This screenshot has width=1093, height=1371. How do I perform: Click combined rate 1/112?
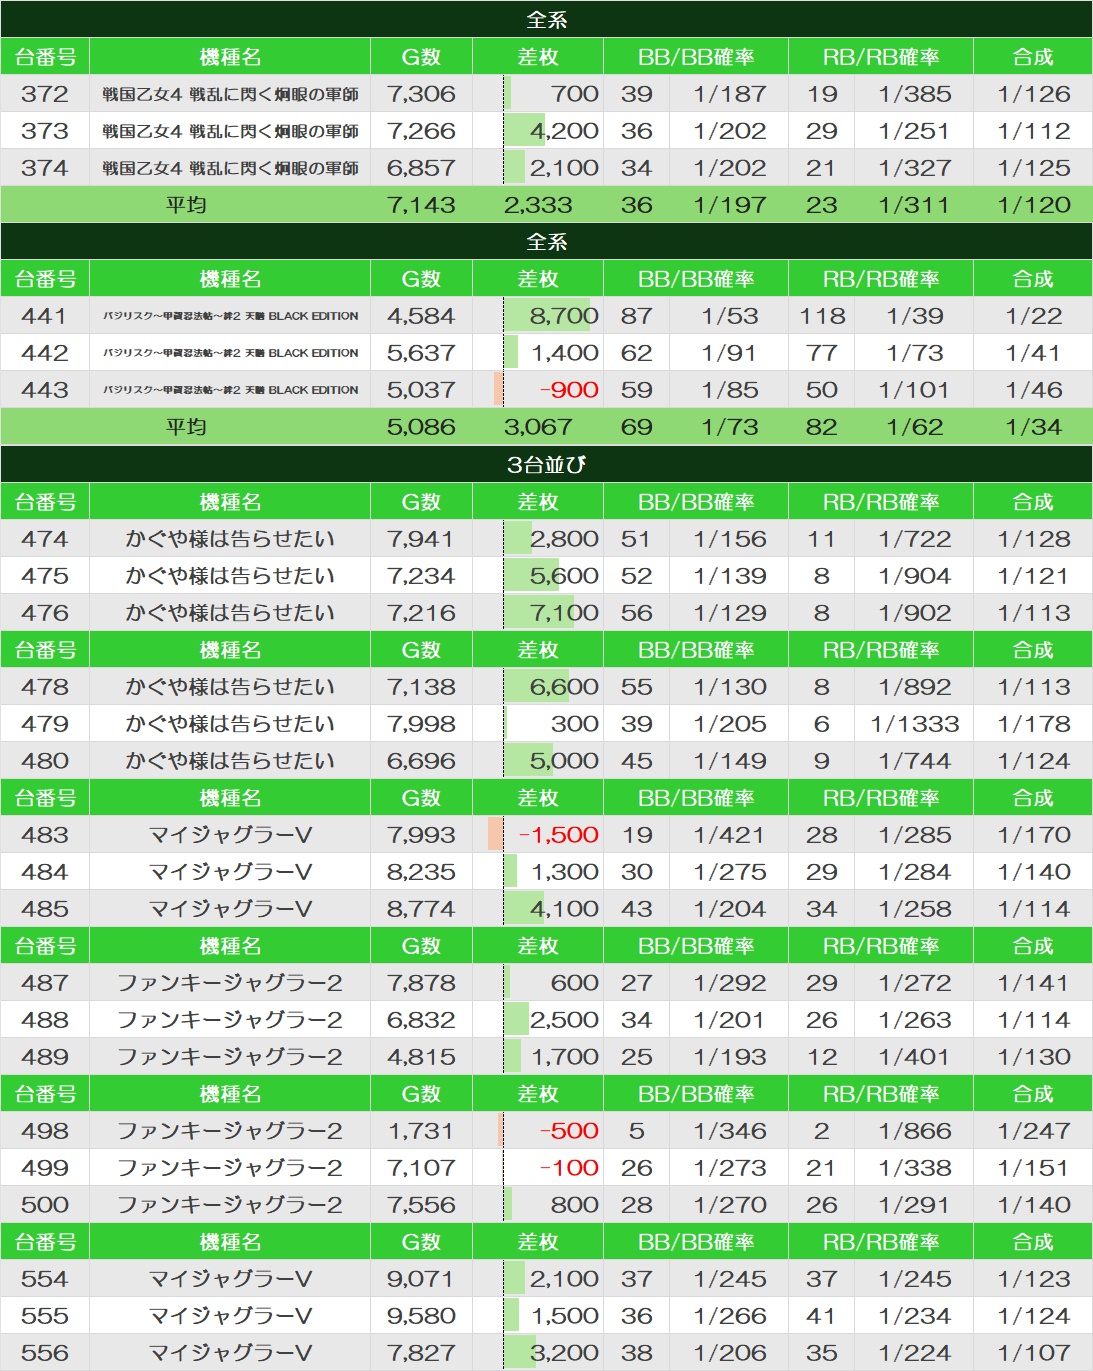pos(1034,131)
